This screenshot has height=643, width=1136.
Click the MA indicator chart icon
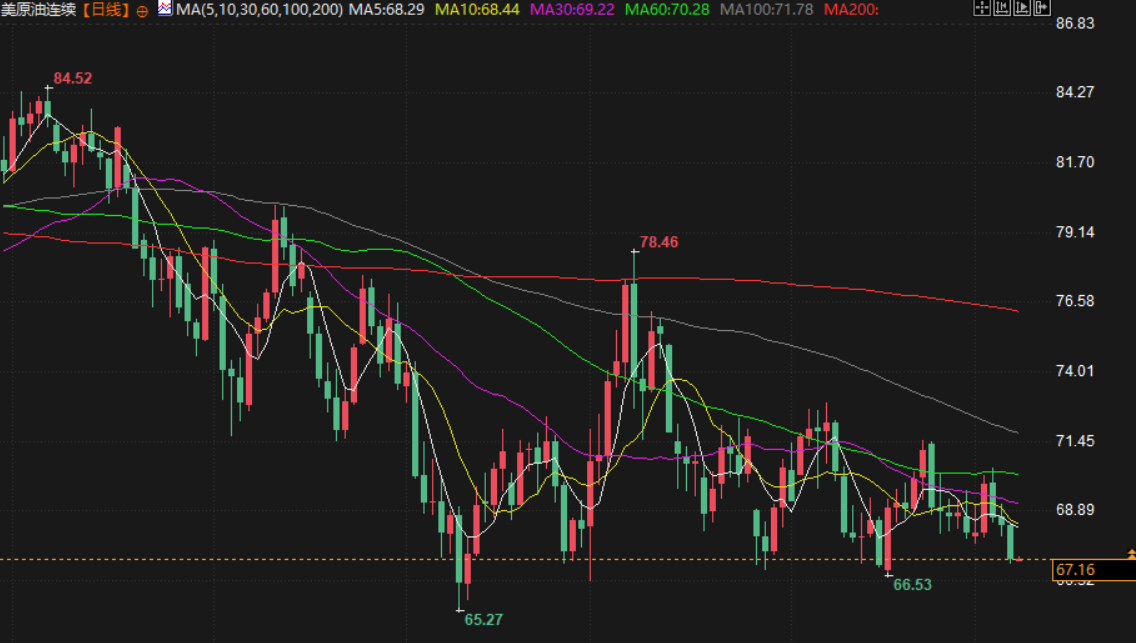165,9
